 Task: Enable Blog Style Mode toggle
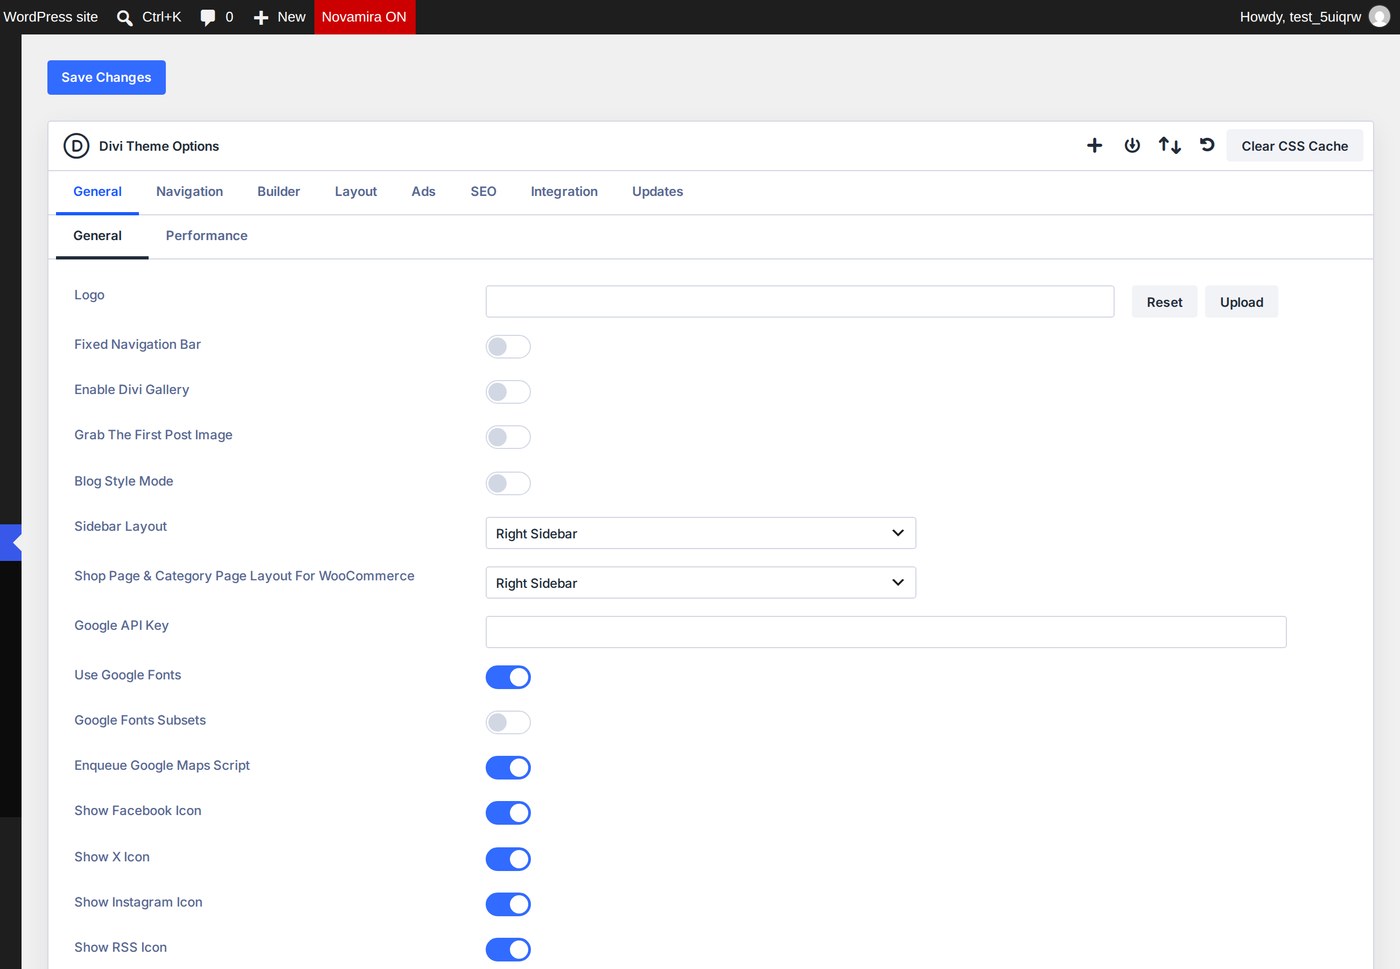(x=508, y=483)
